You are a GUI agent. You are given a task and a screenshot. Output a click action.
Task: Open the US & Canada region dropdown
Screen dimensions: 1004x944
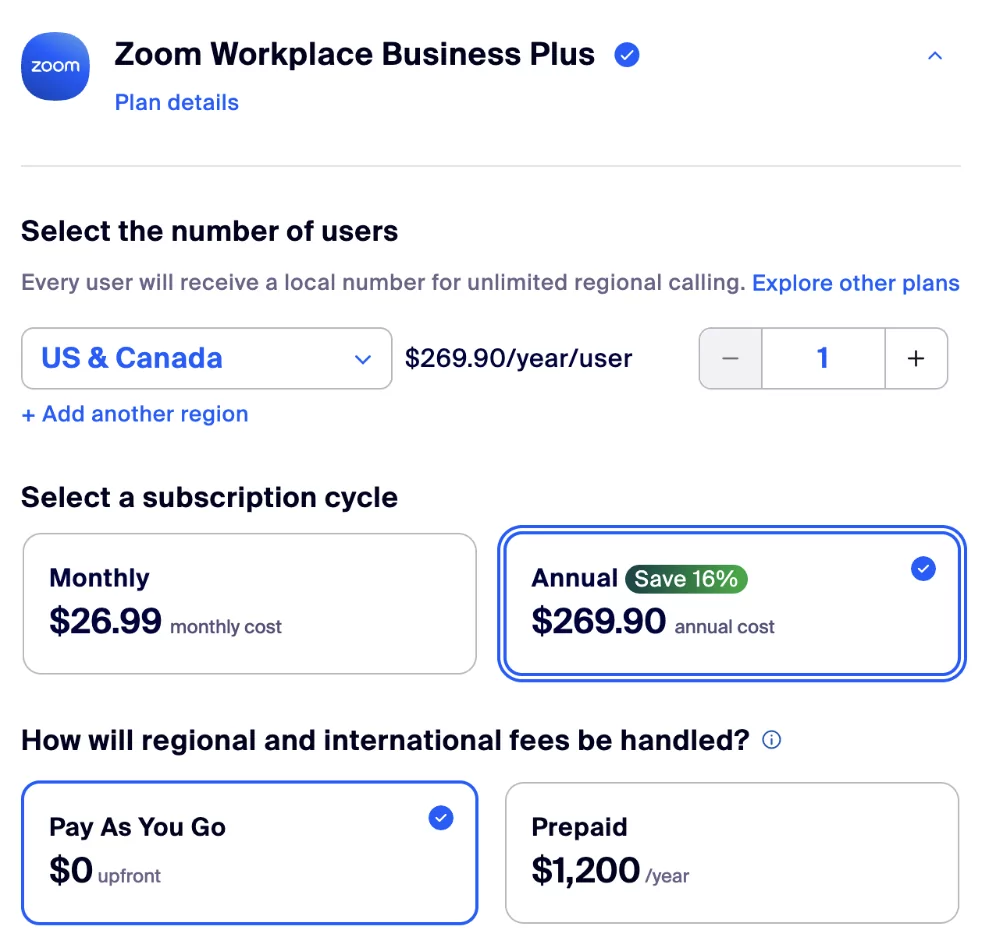(x=206, y=358)
